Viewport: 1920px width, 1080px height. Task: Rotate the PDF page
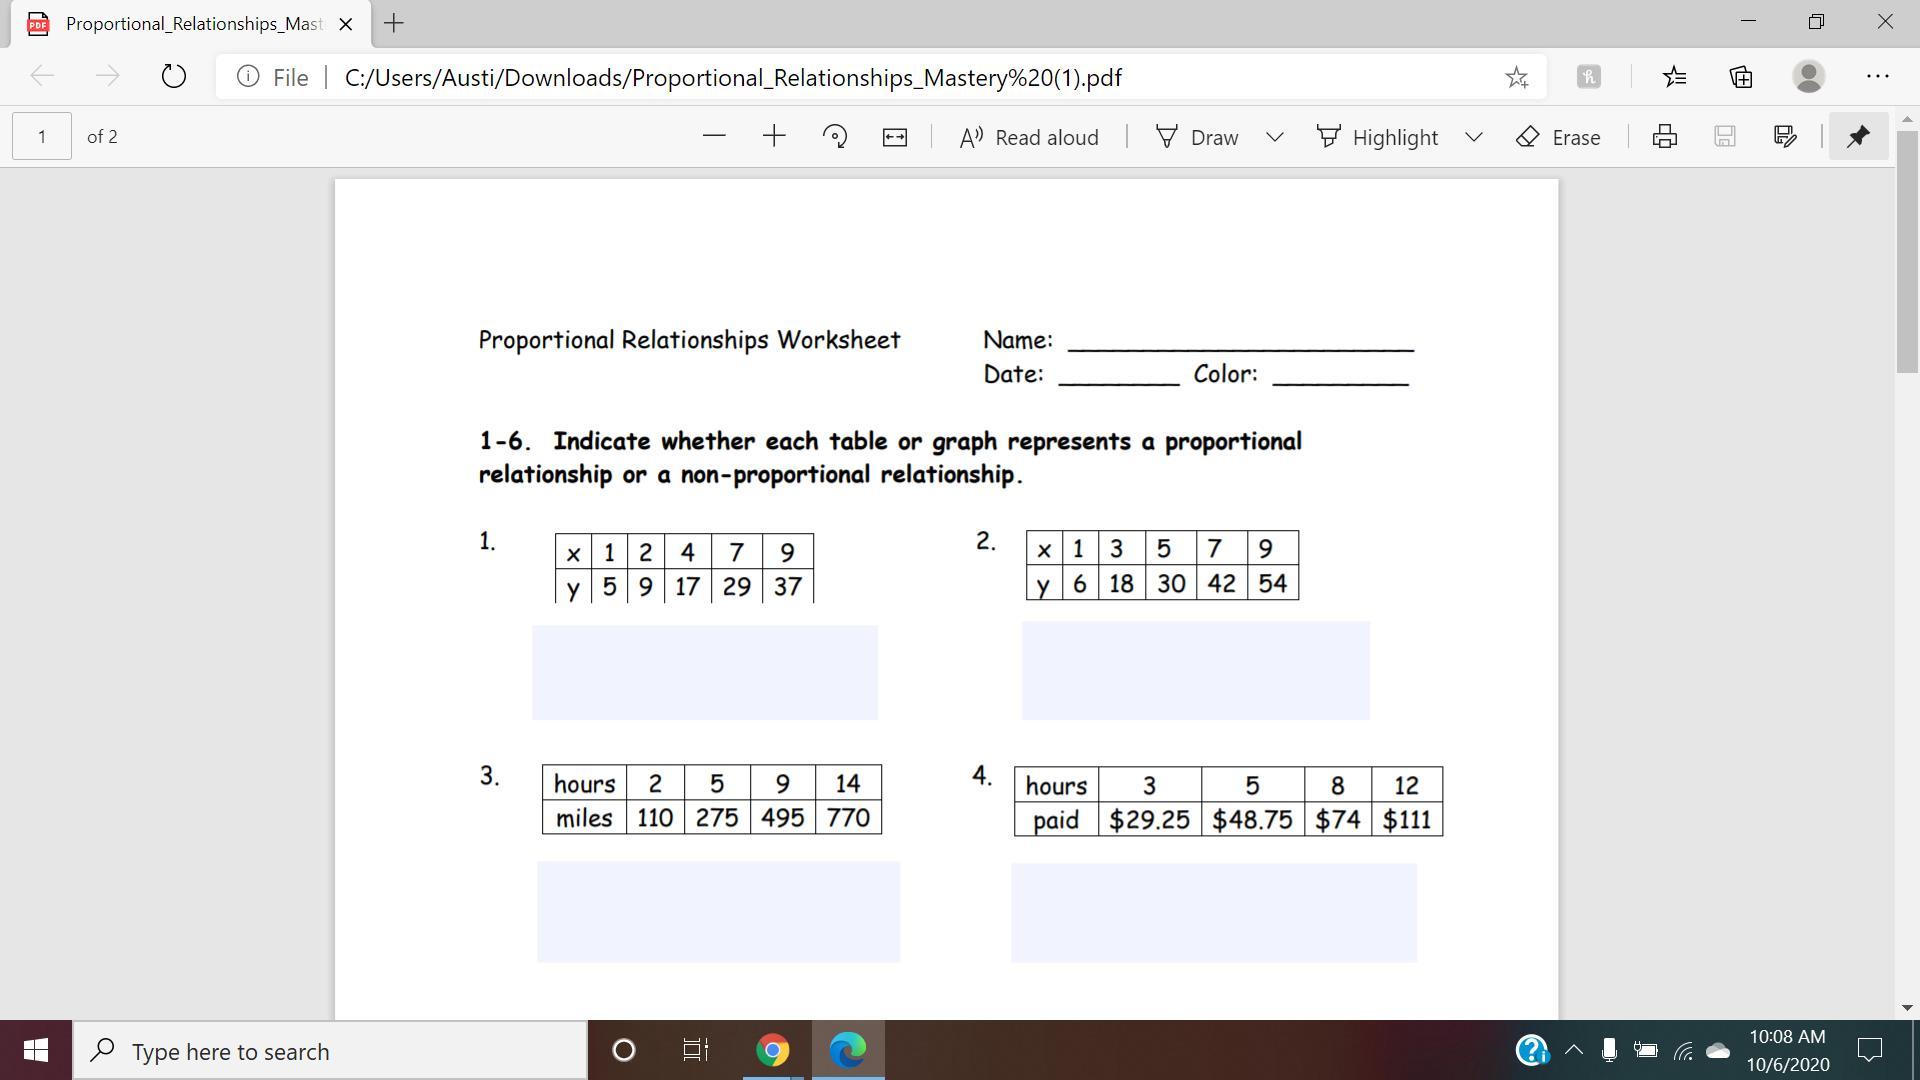834,137
